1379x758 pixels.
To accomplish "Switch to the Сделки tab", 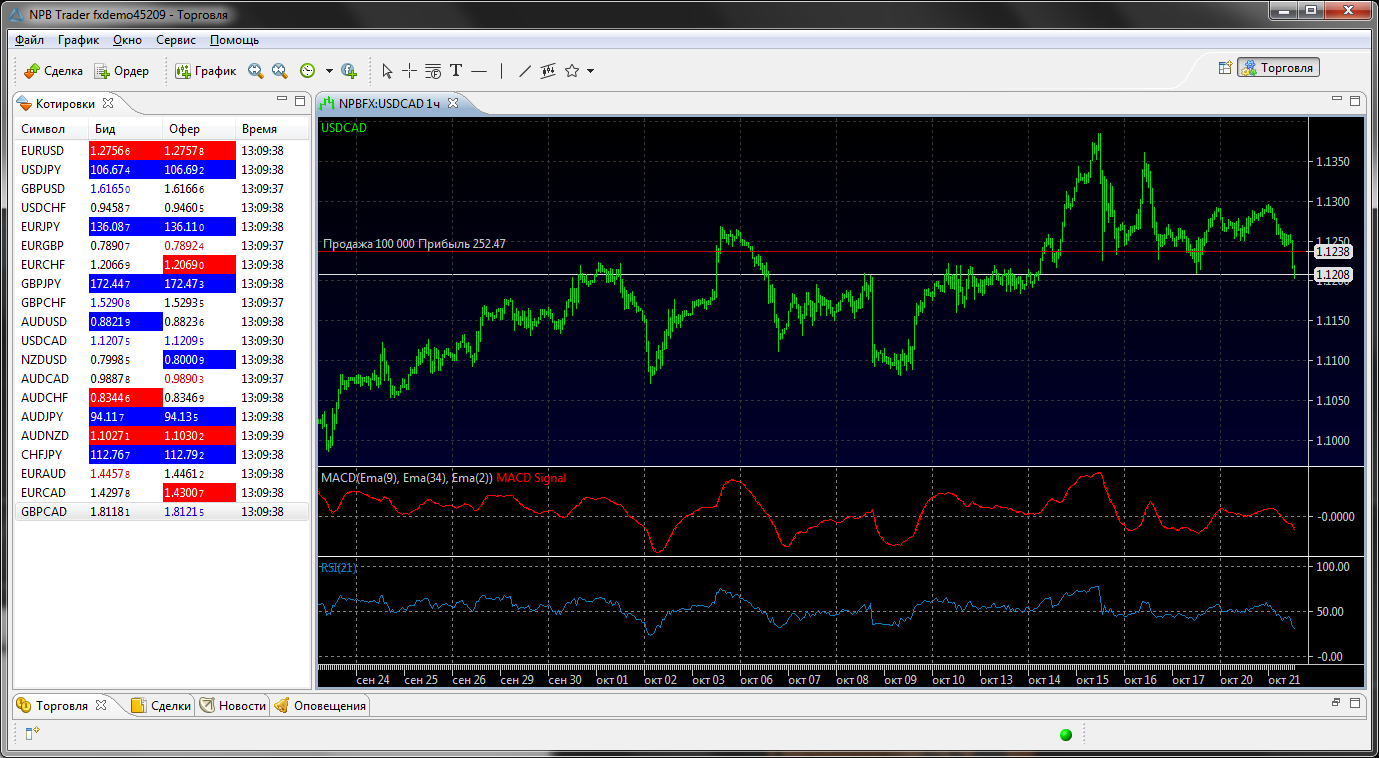I will [161, 705].
